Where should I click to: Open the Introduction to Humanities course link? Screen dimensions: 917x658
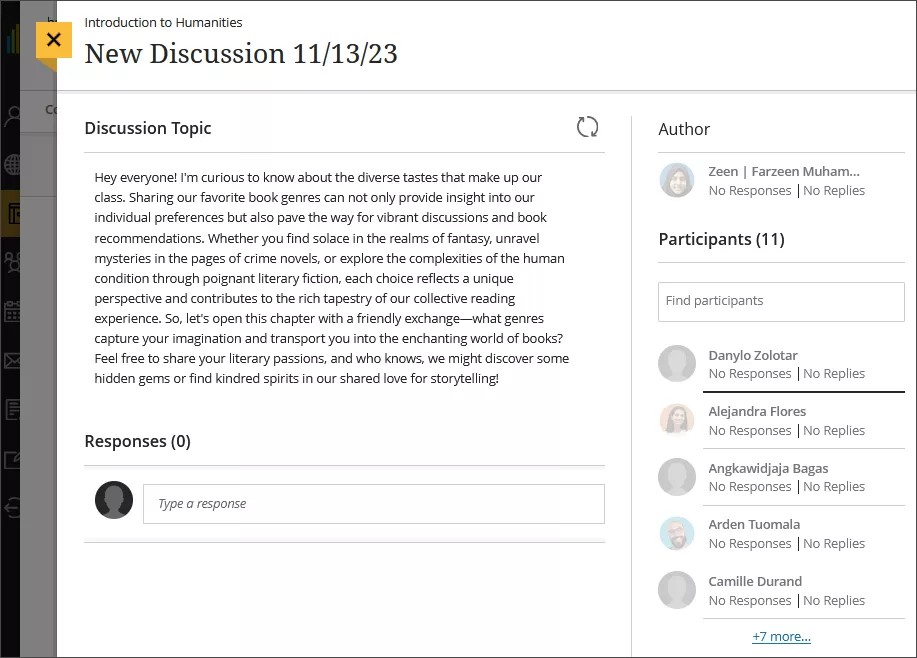click(x=163, y=22)
